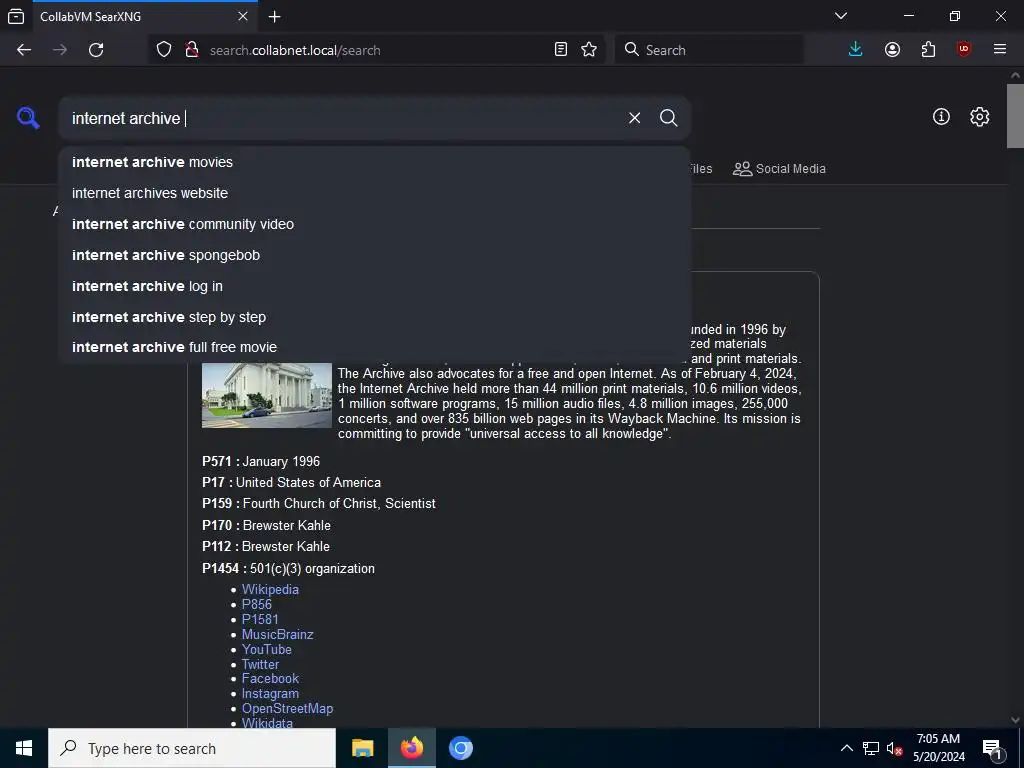Open the extensions puzzle icon

(x=928, y=50)
